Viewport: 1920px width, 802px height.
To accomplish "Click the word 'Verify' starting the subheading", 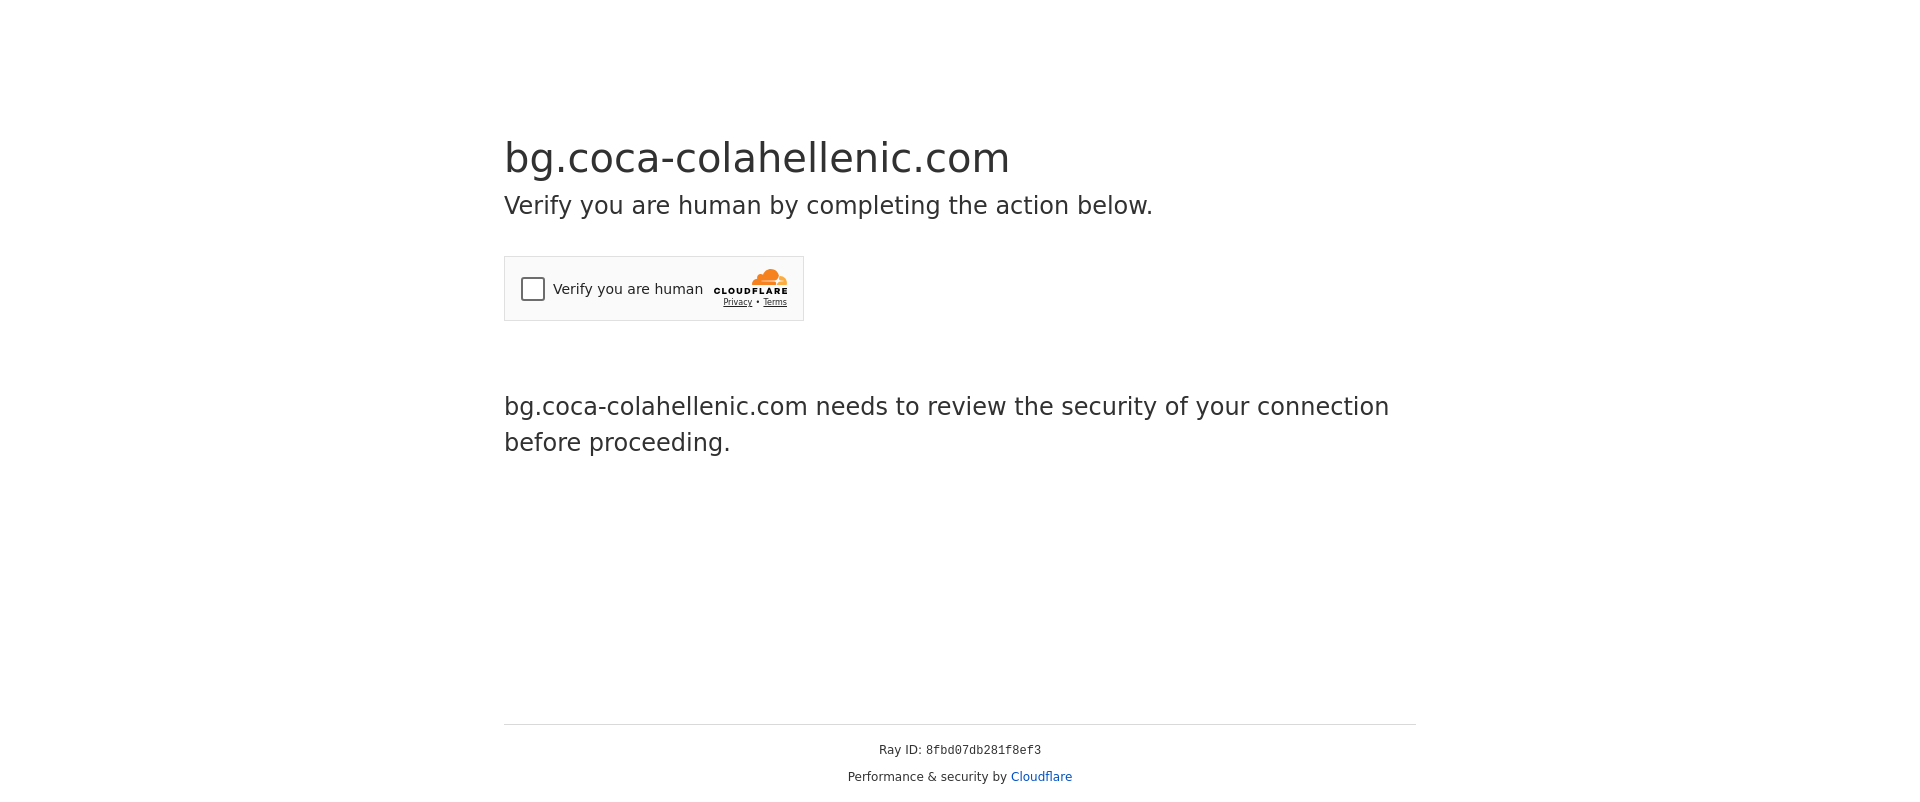I will tap(538, 206).
